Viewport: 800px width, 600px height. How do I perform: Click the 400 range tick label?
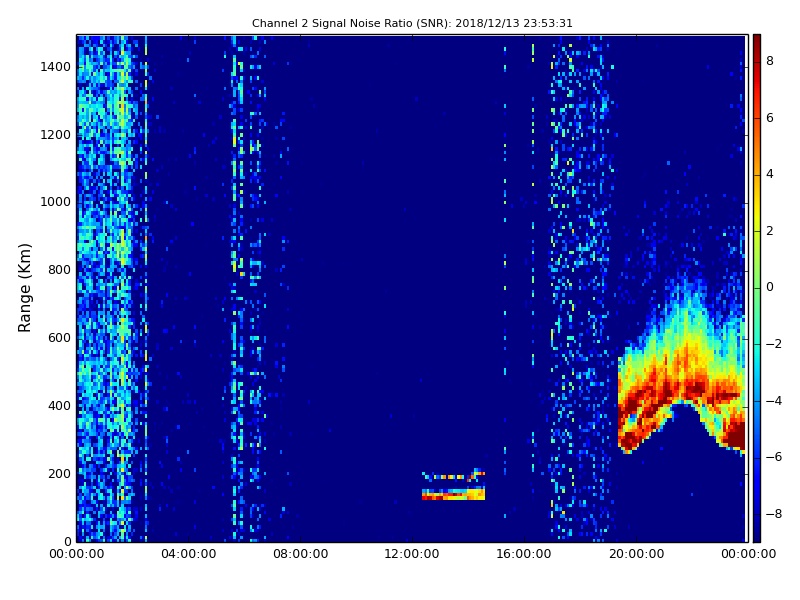point(59,406)
